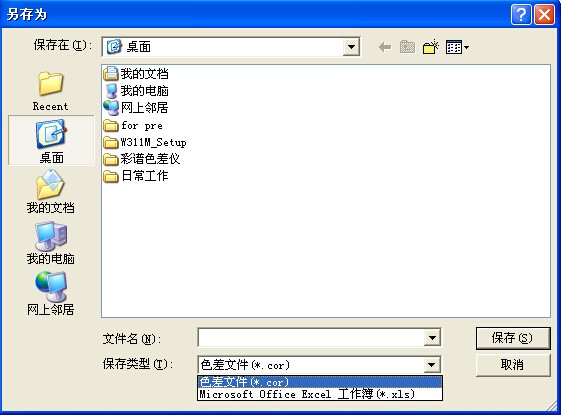This screenshot has width=561, height=415.
Task: Expand the 保存在 location dropdown
Action: (x=351, y=47)
